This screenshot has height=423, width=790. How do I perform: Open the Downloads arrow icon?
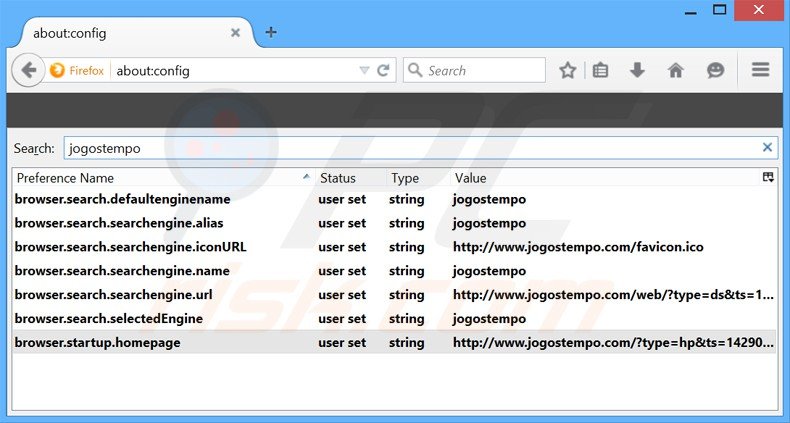pyautogui.click(x=637, y=70)
